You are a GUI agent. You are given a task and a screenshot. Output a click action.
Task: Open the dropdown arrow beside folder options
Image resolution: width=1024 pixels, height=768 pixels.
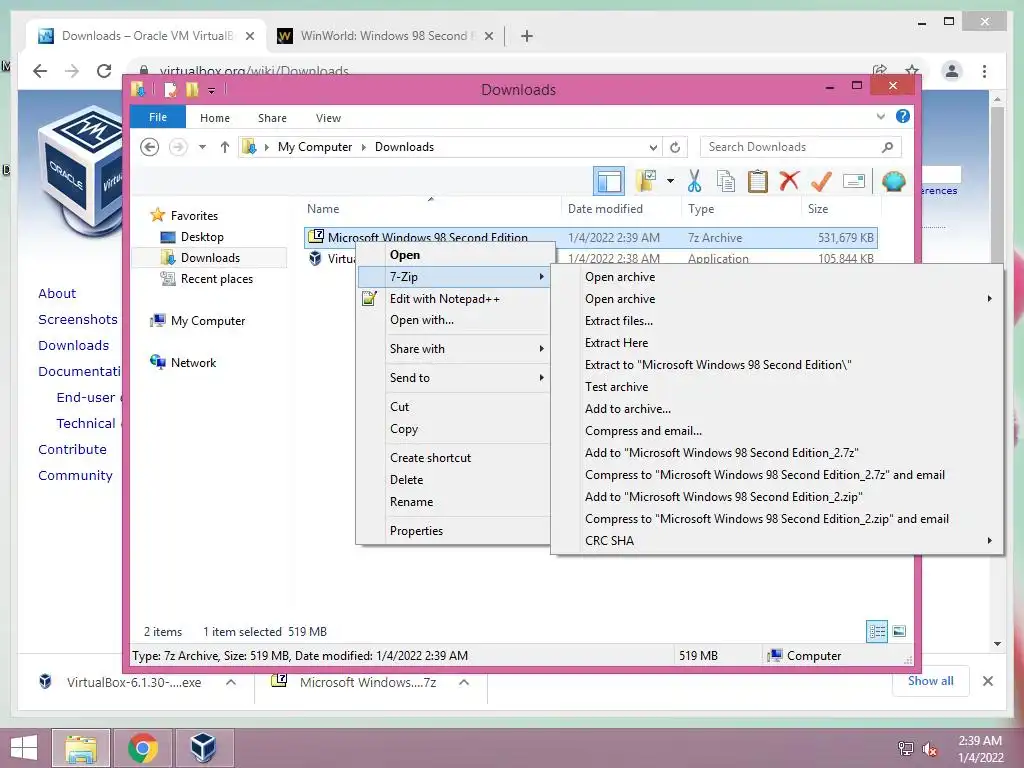[670, 181]
